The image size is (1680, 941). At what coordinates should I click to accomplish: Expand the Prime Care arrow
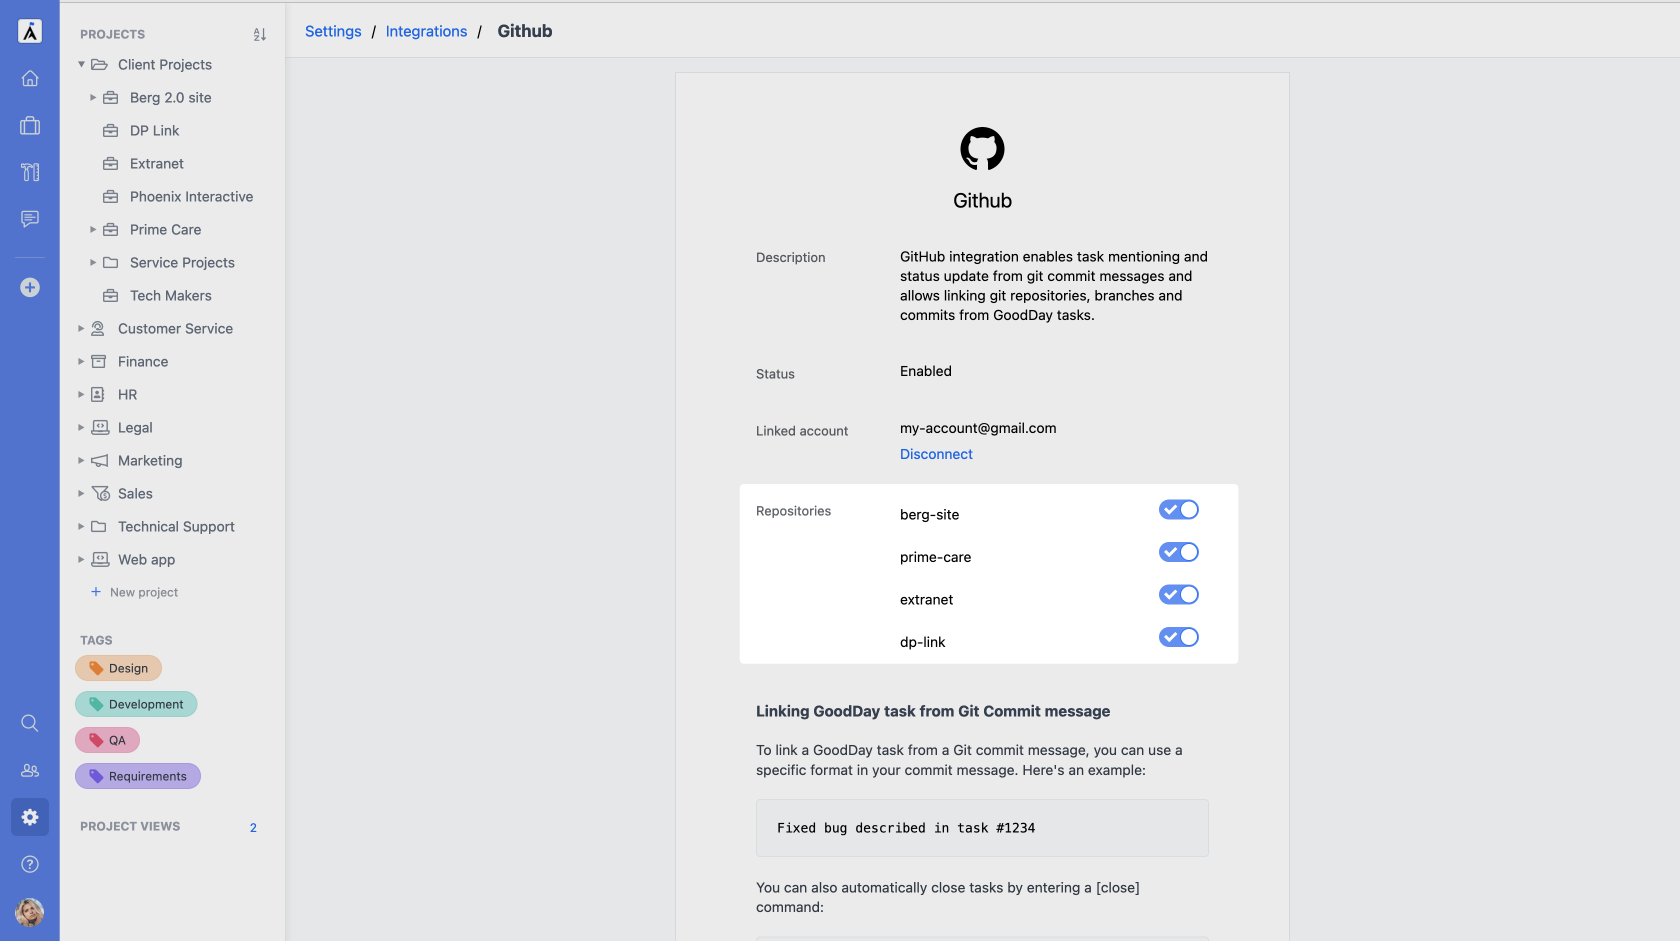(x=93, y=229)
